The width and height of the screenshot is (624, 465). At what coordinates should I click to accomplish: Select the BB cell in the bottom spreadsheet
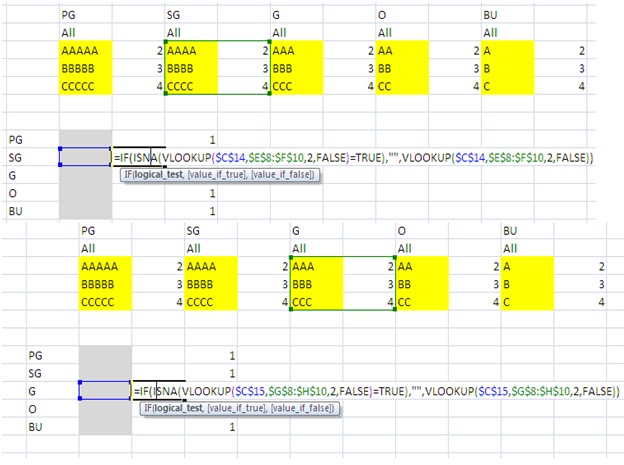pos(422,284)
